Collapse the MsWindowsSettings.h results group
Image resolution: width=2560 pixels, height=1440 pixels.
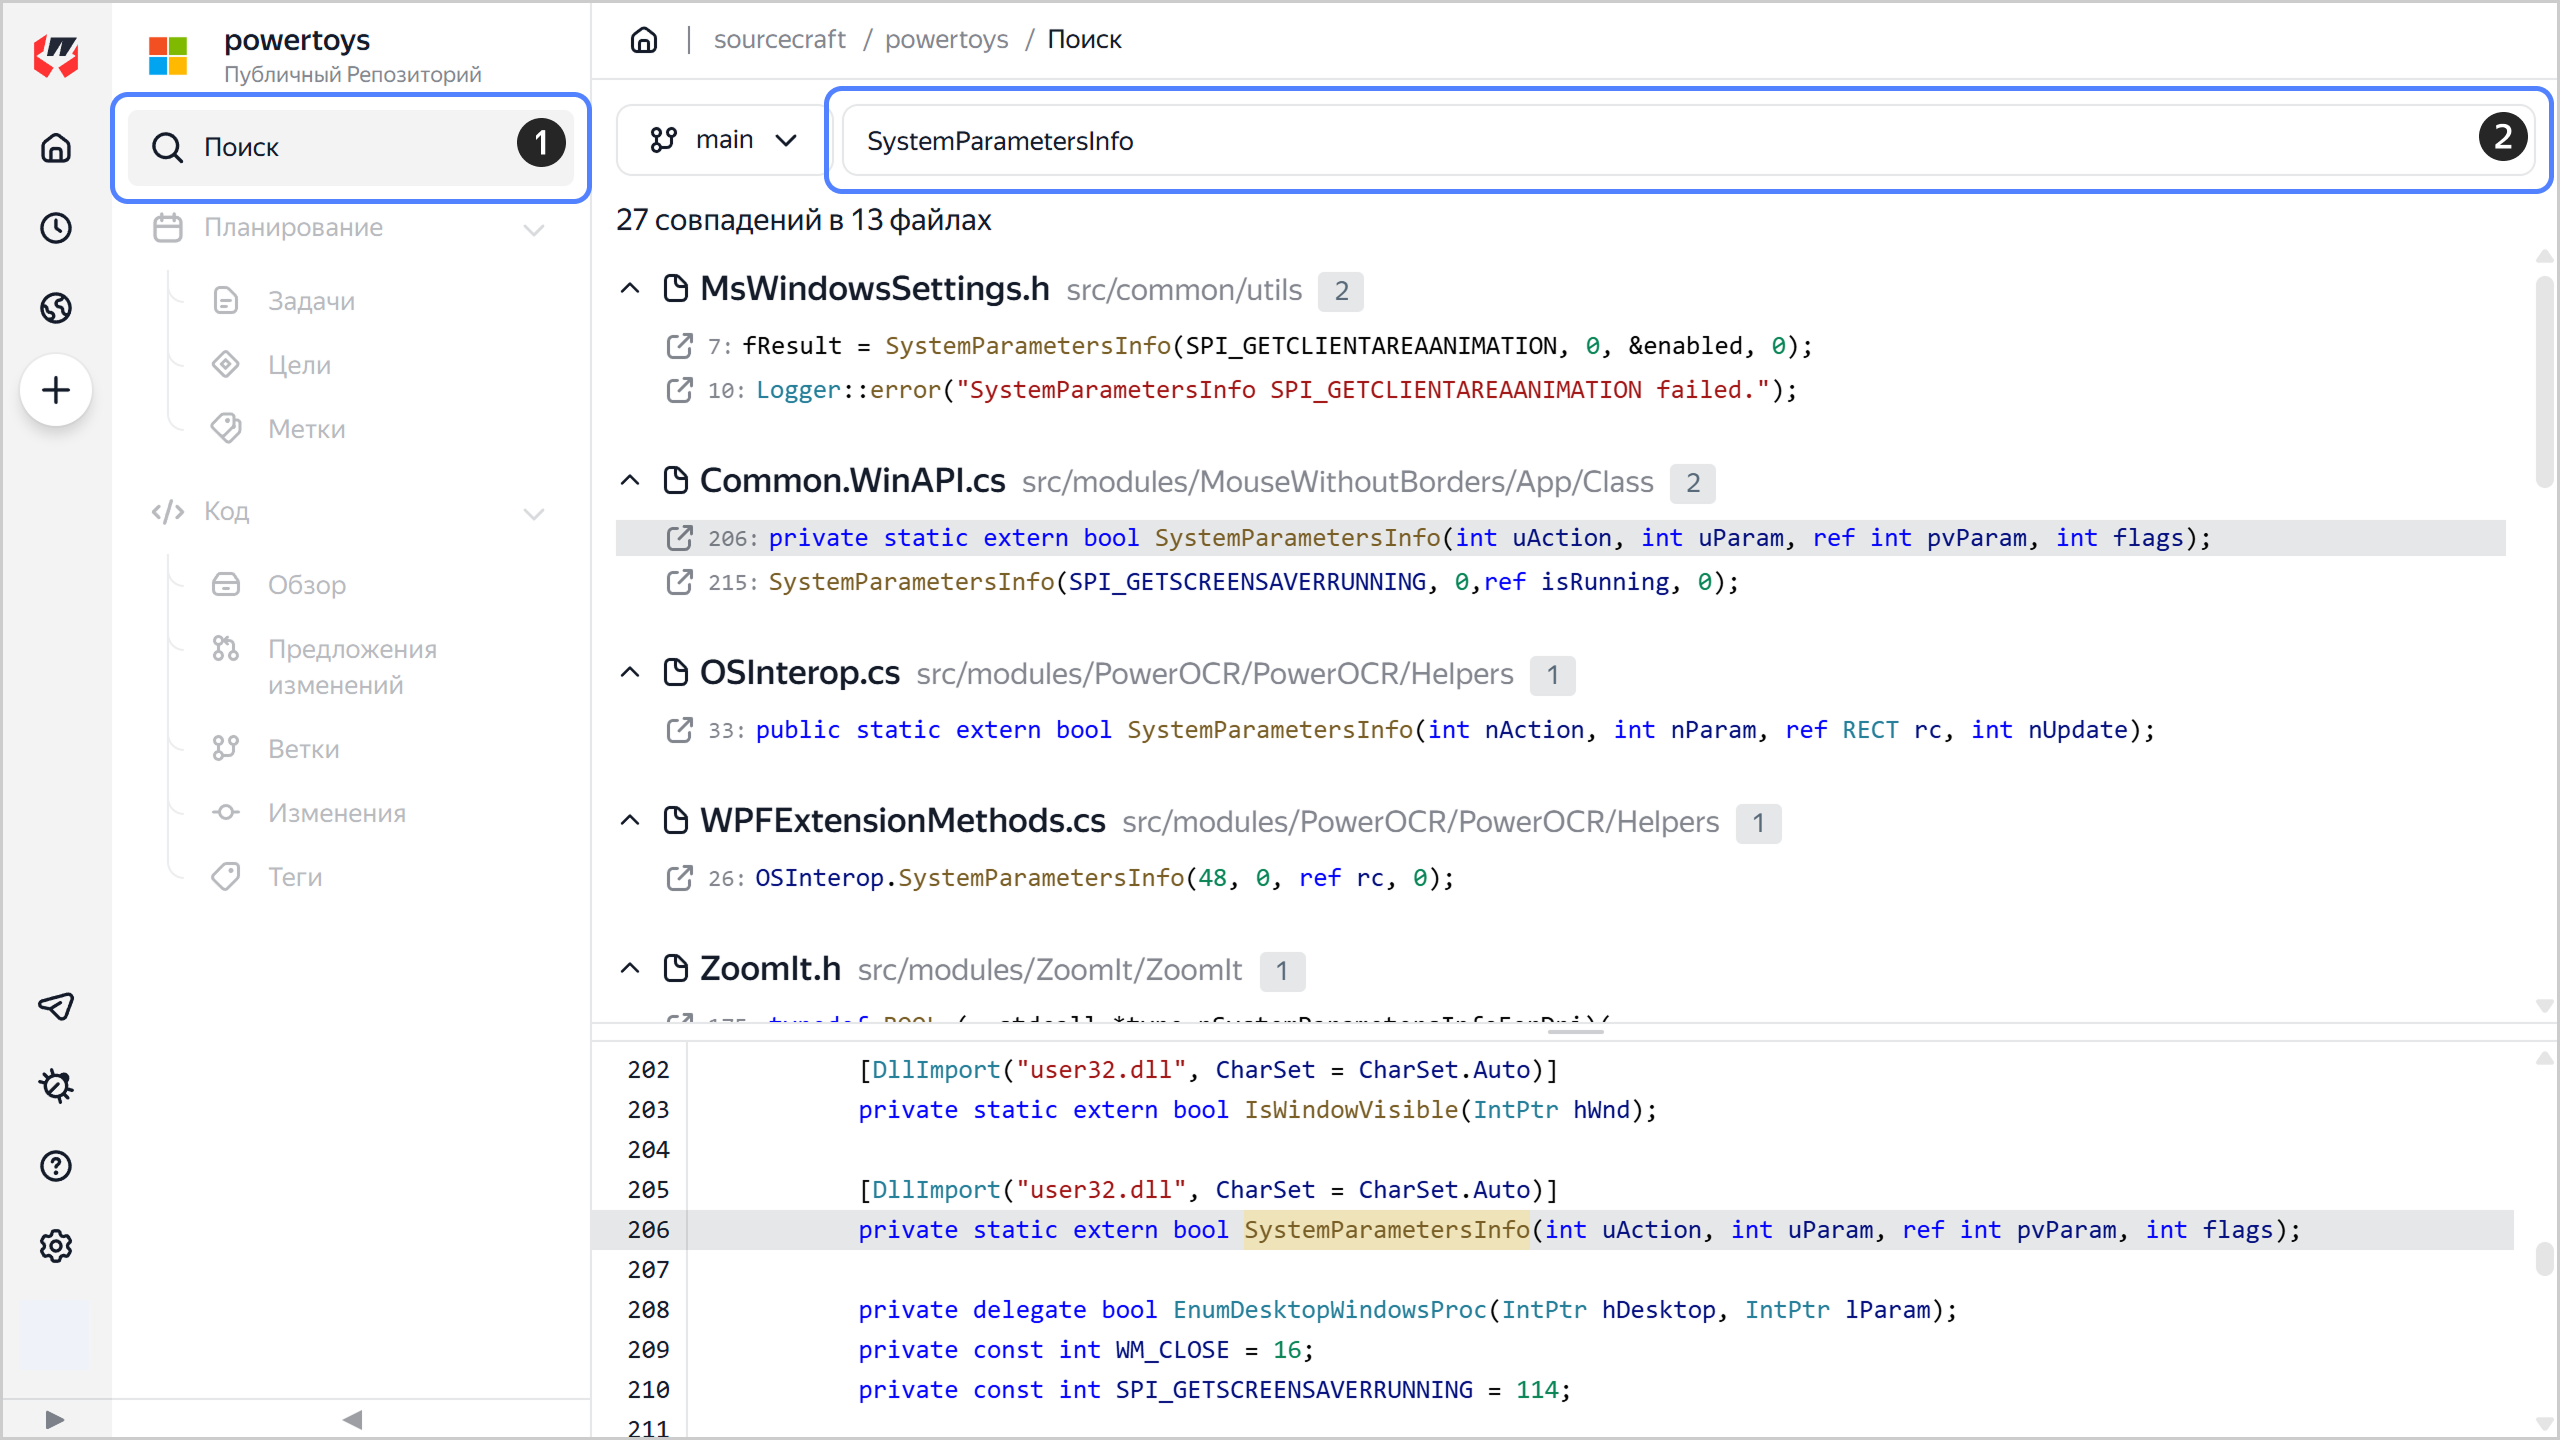(630, 288)
